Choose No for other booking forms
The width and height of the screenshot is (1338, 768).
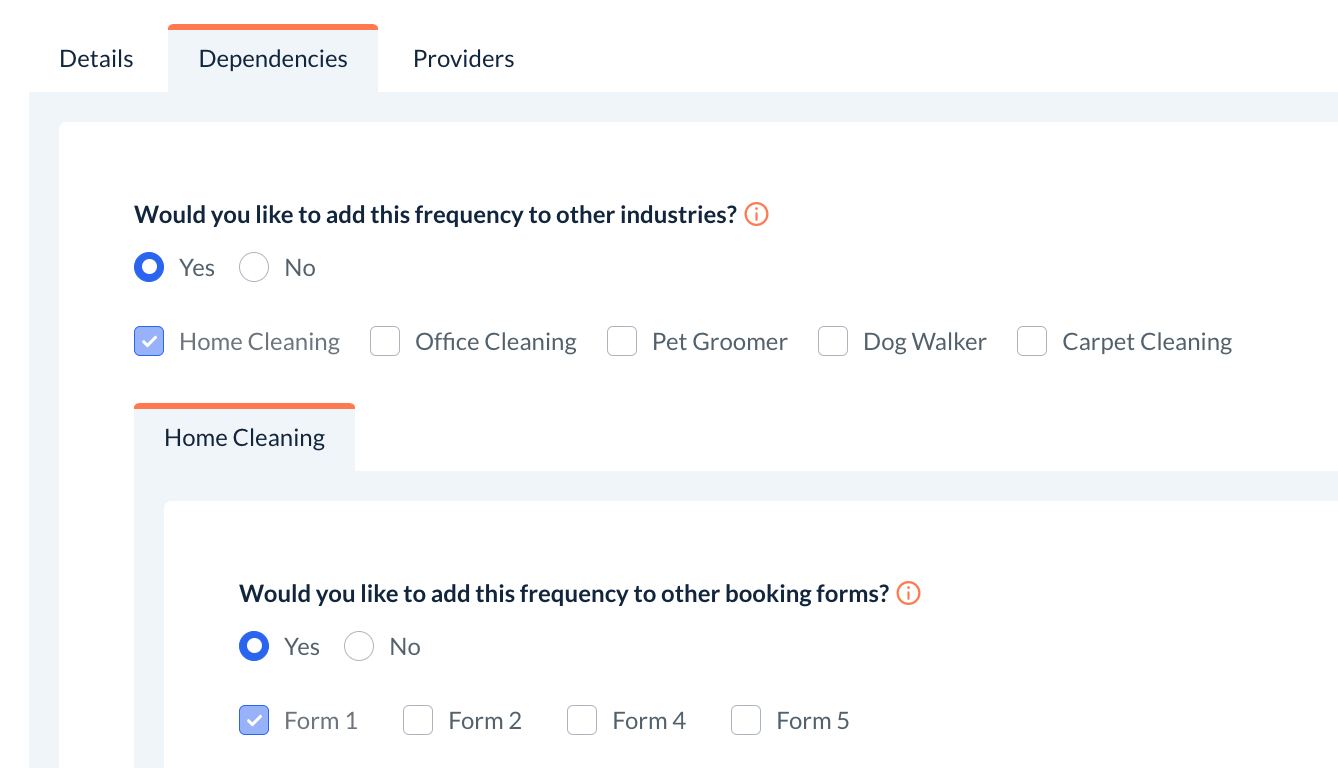(x=359, y=646)
